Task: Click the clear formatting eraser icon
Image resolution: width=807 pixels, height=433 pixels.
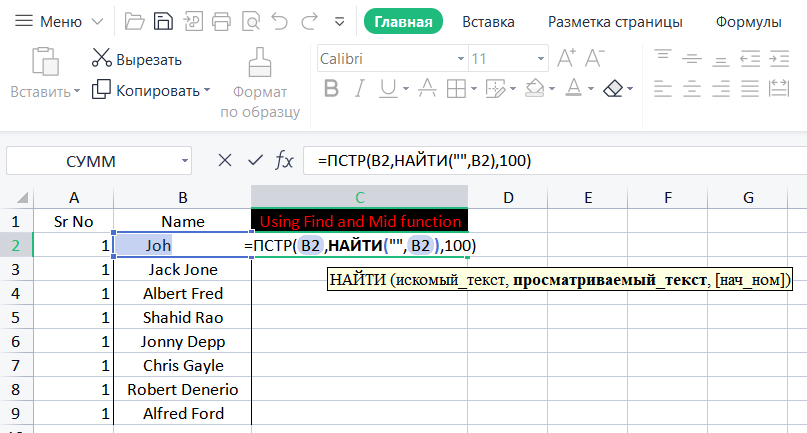Action: pos(613,89)
